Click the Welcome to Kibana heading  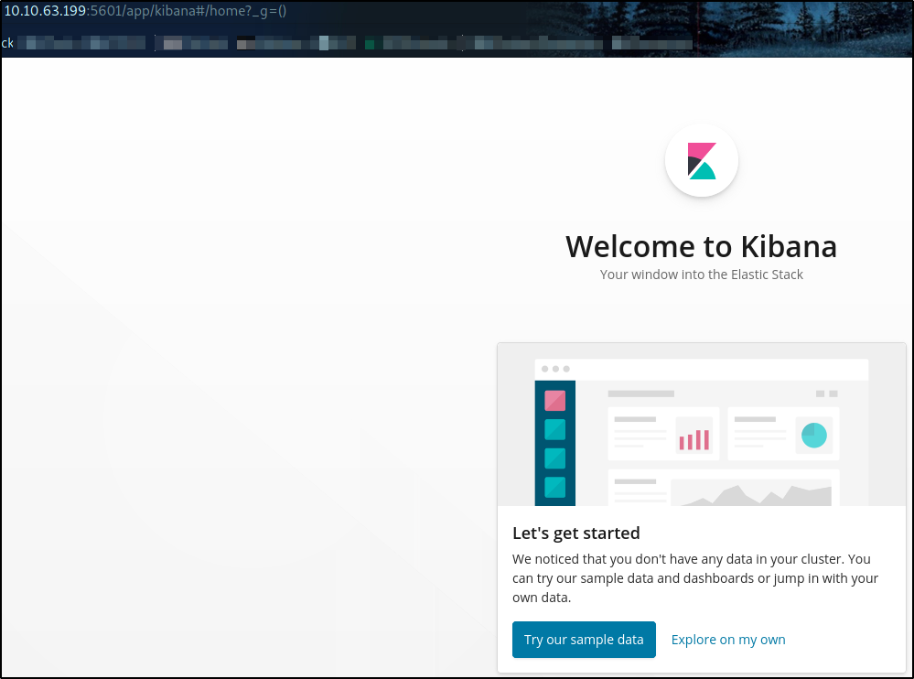701,246
